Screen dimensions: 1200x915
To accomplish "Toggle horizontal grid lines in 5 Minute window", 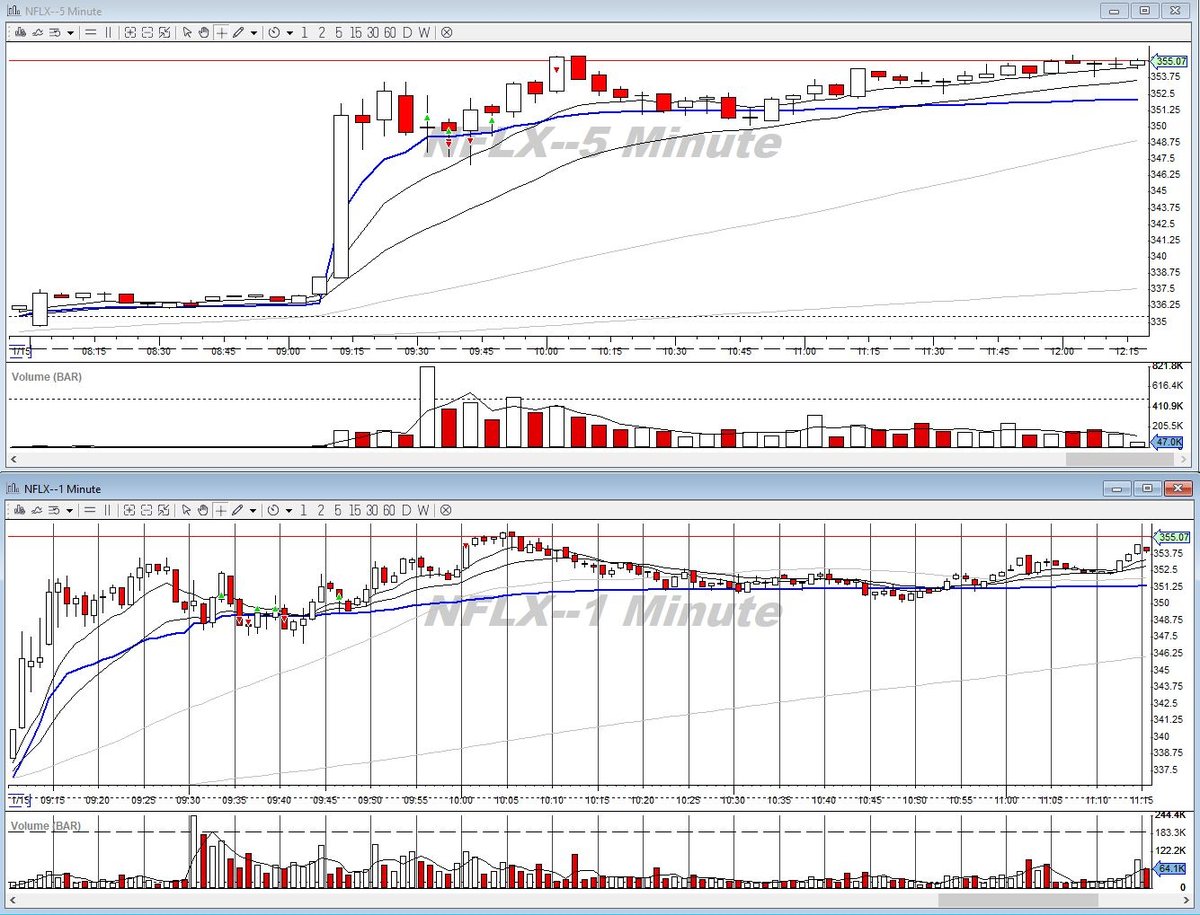I will coord(90,32).
